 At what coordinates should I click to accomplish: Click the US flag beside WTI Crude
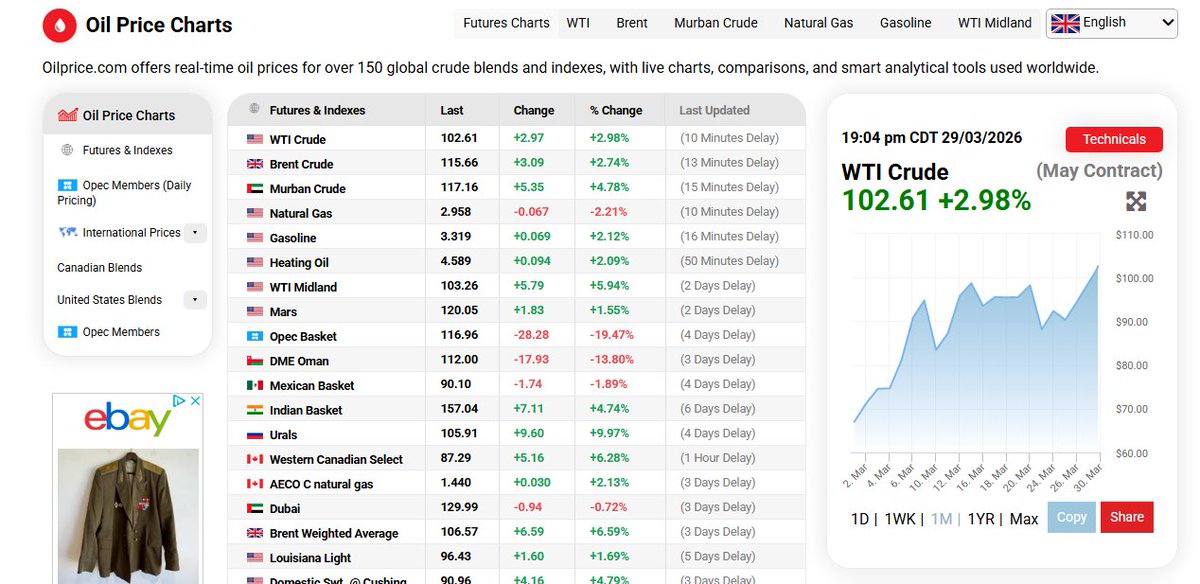click(x=254, y=139)
